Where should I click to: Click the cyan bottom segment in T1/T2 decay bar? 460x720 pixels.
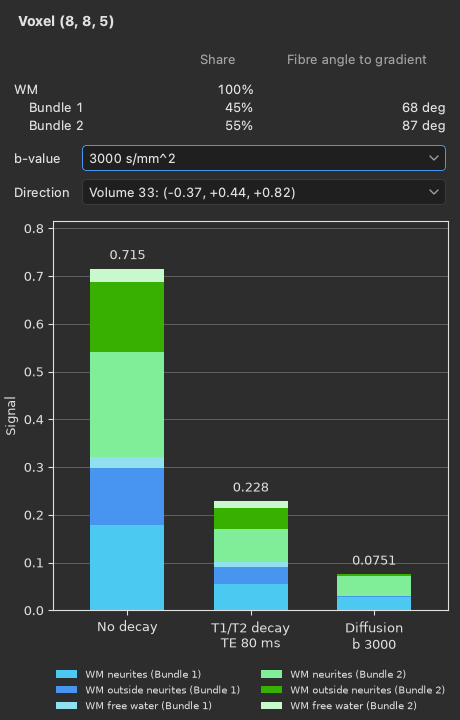tap(251, 597)
